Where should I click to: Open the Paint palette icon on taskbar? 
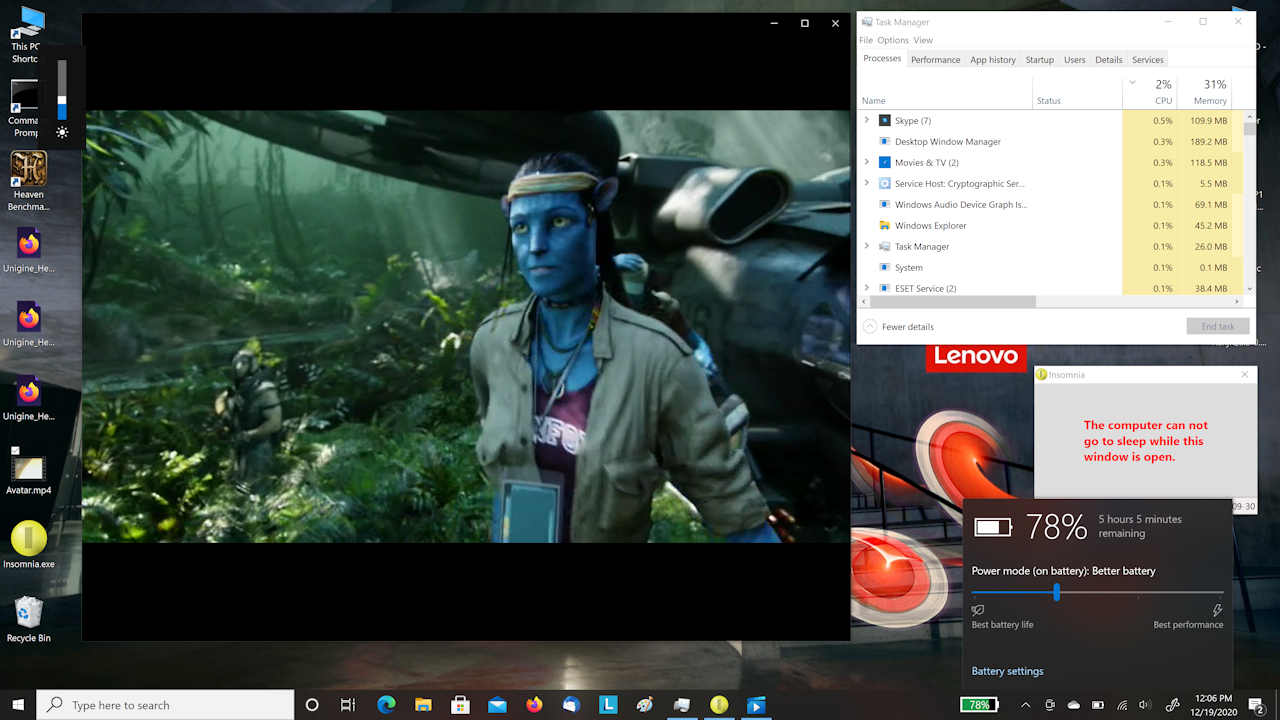645,705
